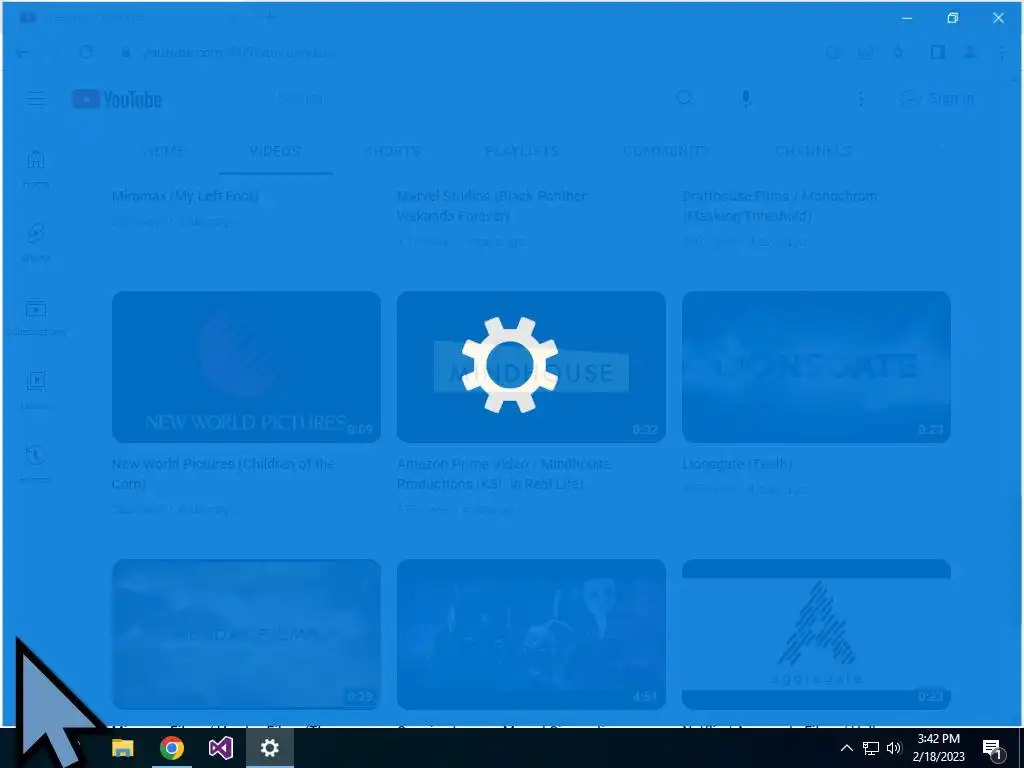Open Library in YouTube left sidebar

[x=36, y=390]
